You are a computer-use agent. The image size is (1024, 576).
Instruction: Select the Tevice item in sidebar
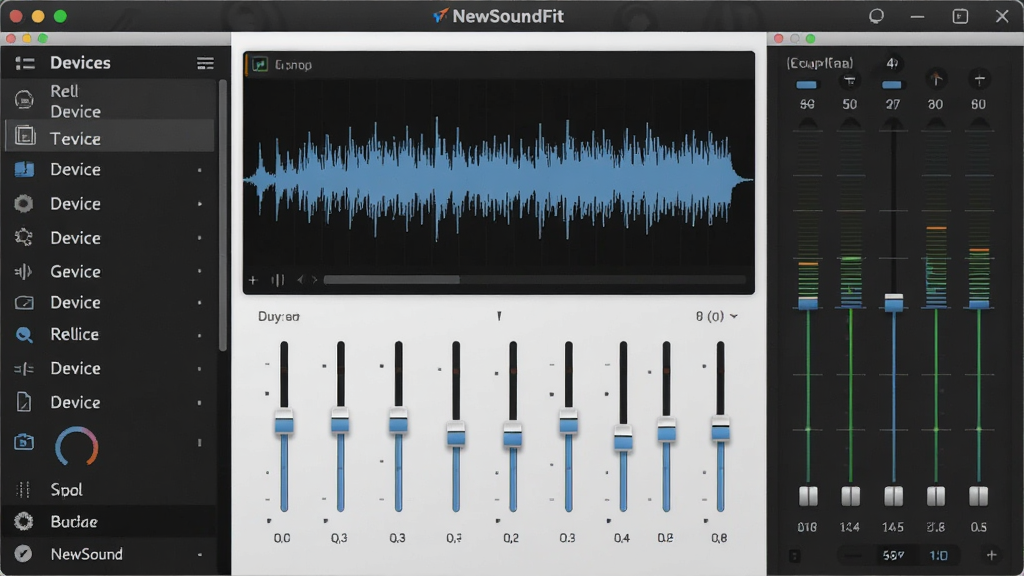coord(110,137)
